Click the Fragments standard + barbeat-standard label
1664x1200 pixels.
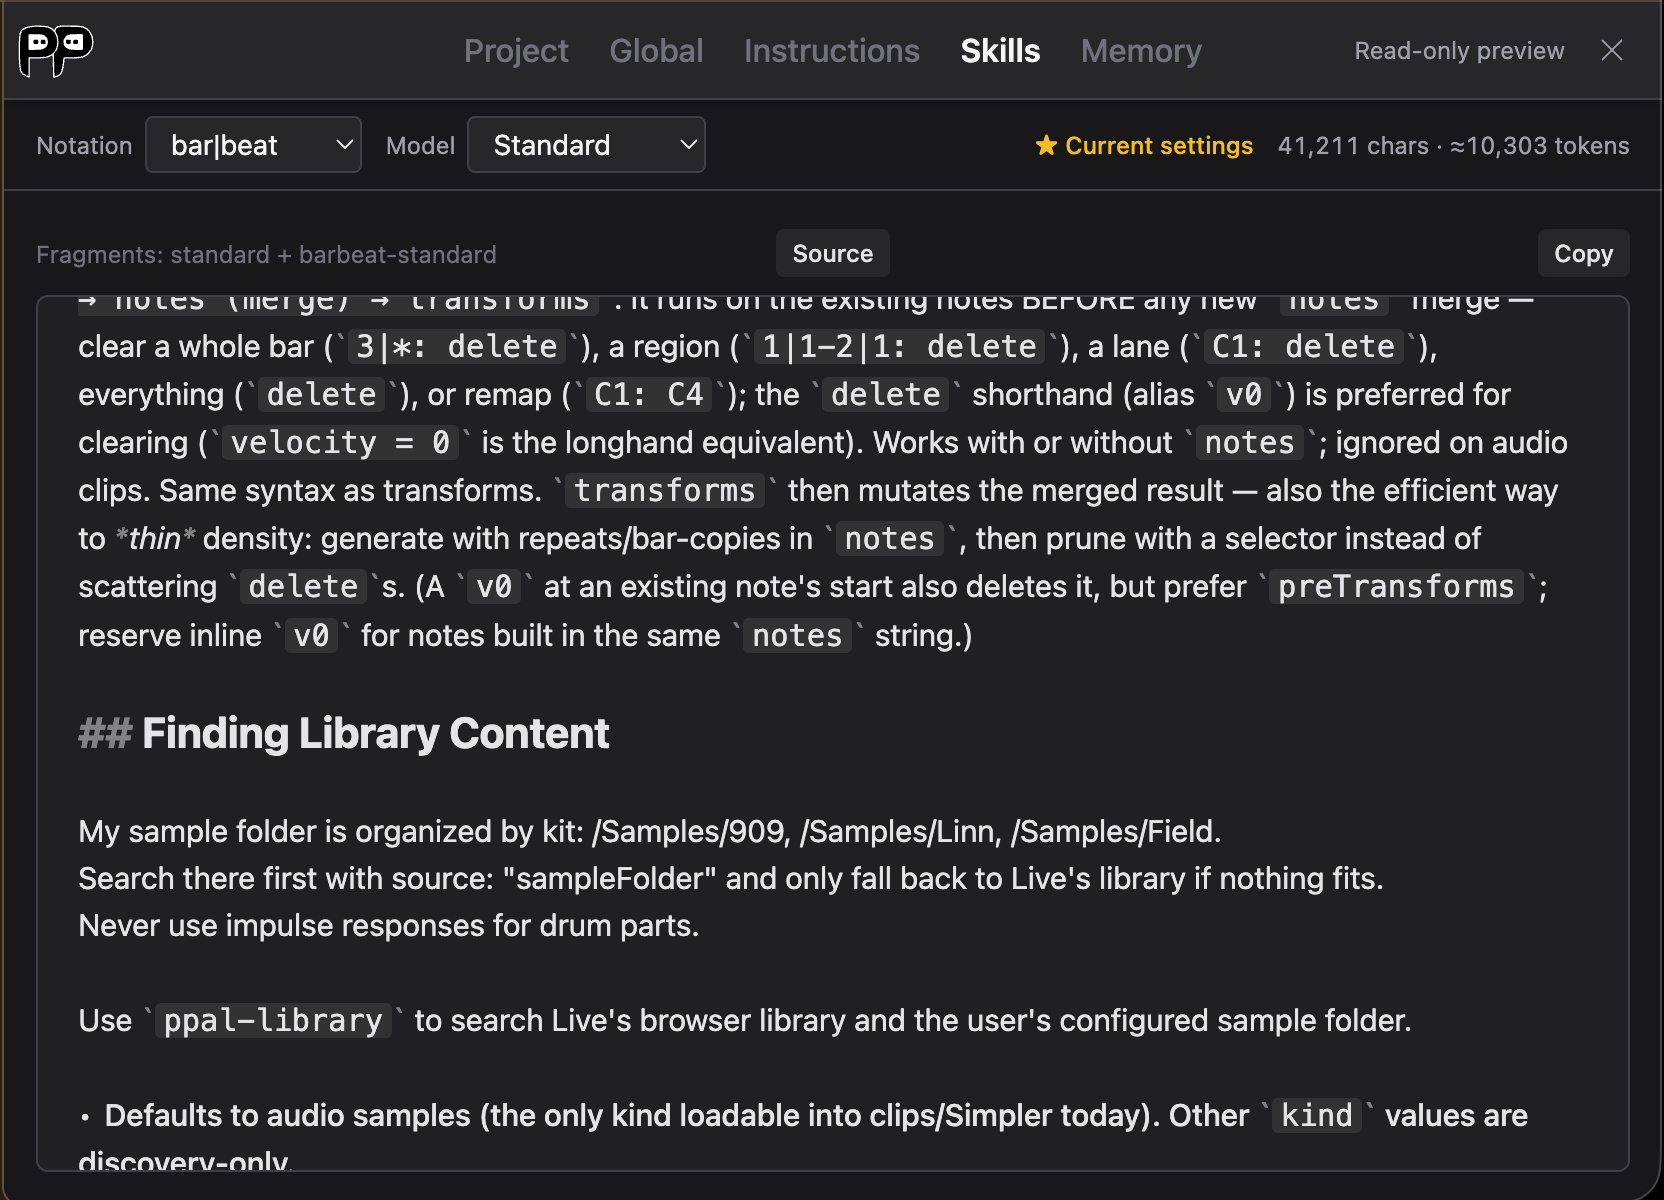pyautogui.click(x=266, y=255)
